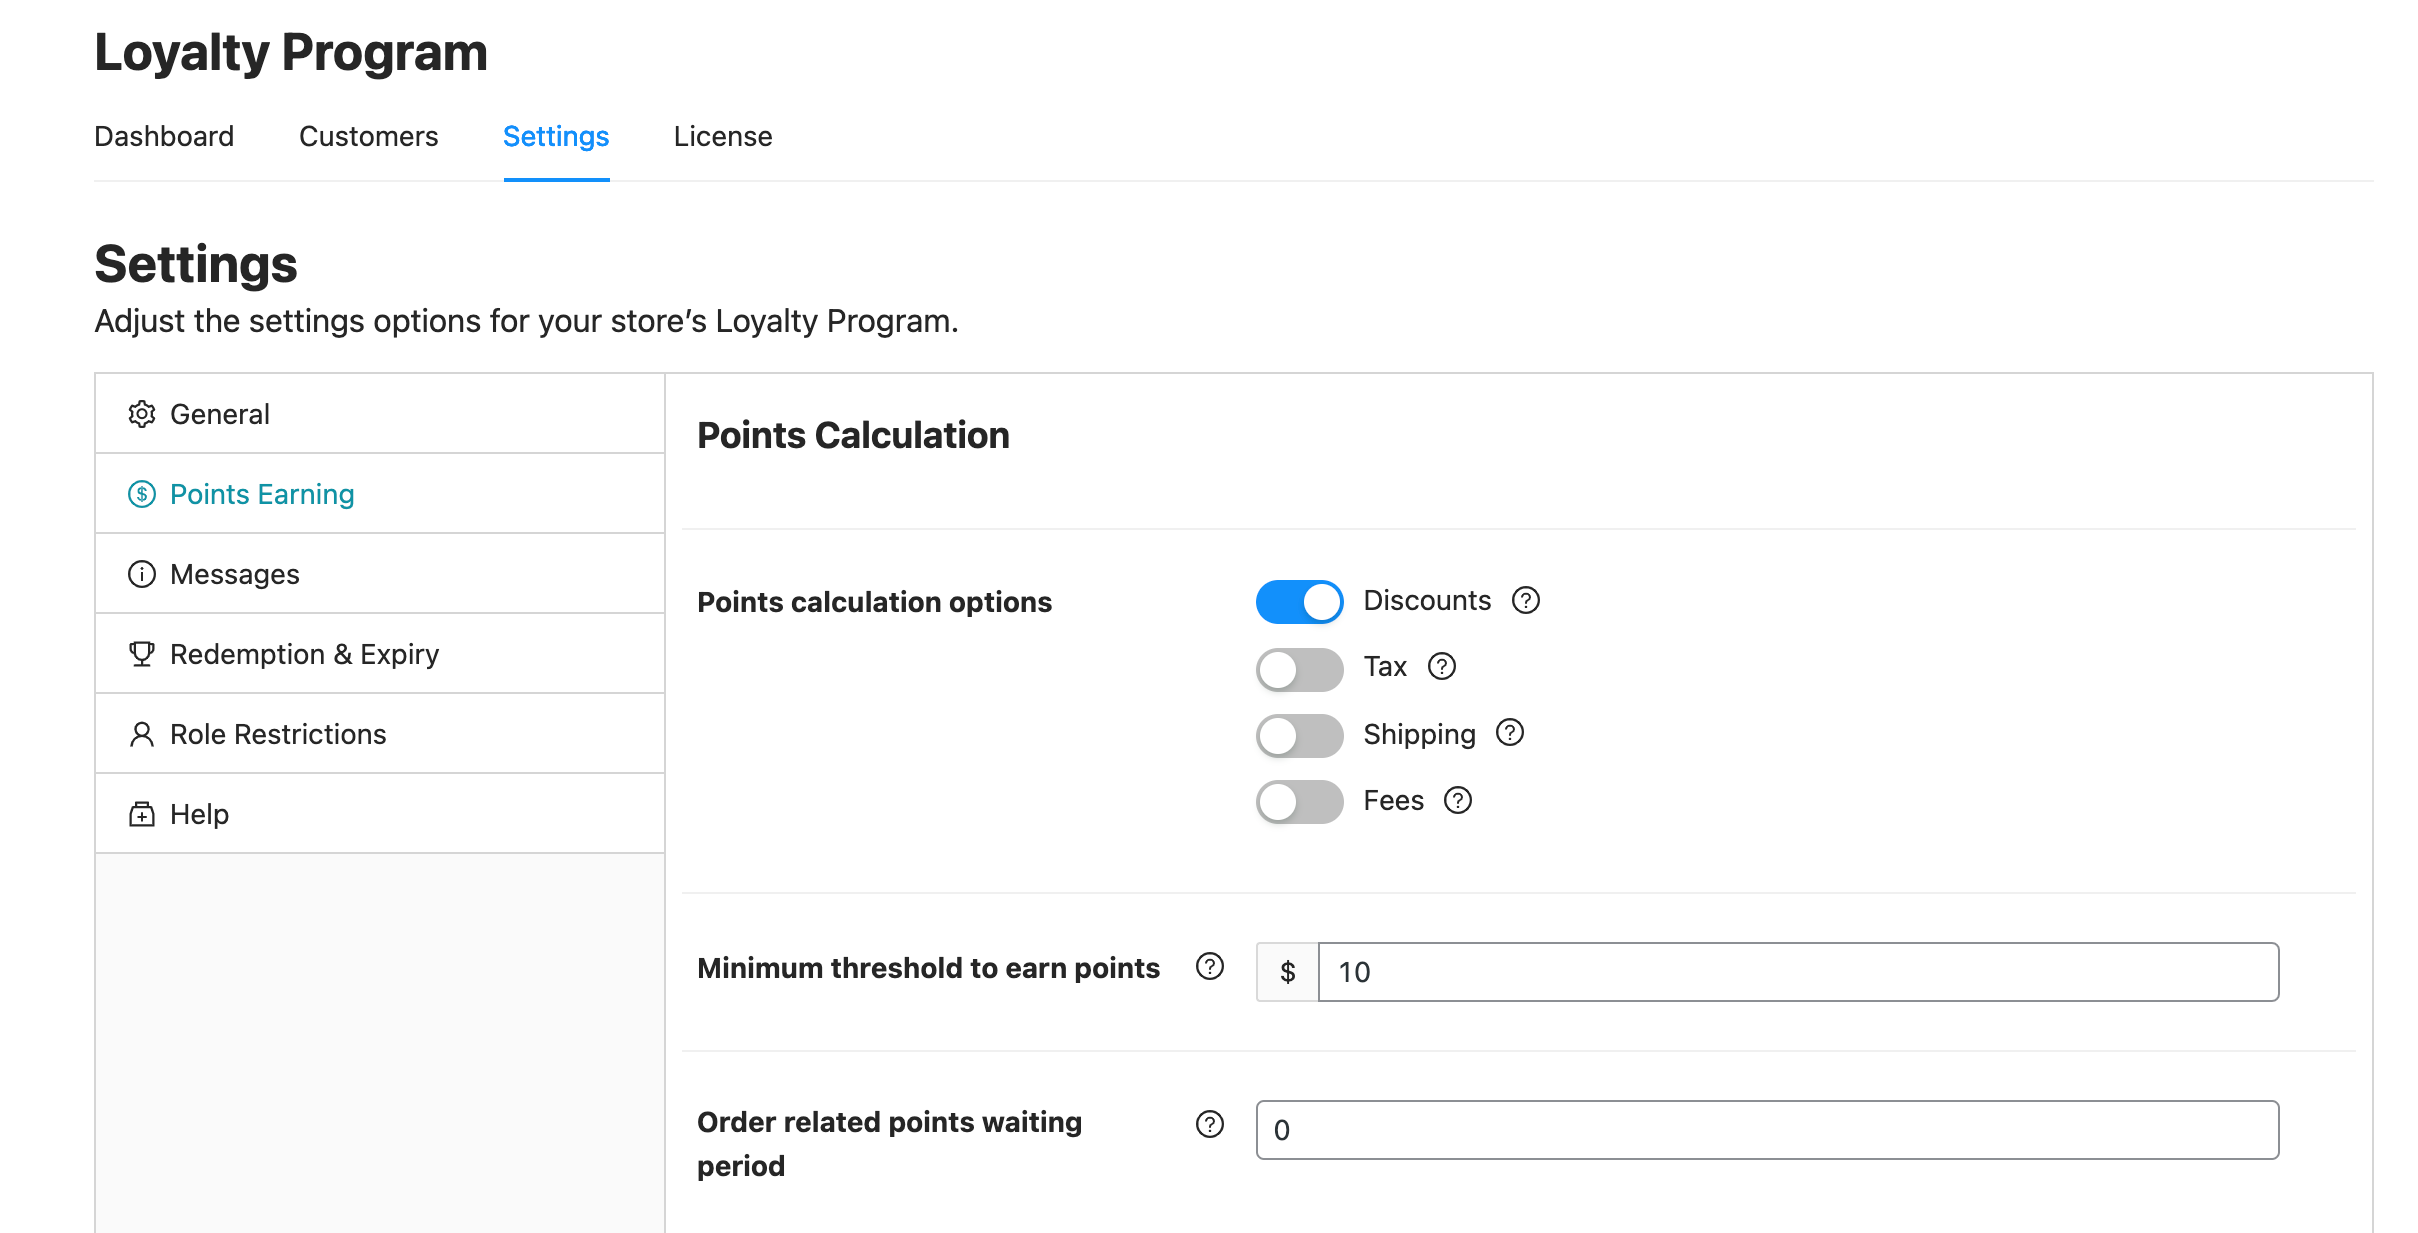The width and height of the screenshot is (2418, 1233).
Task: Go to the License tab
Action: 722,136
